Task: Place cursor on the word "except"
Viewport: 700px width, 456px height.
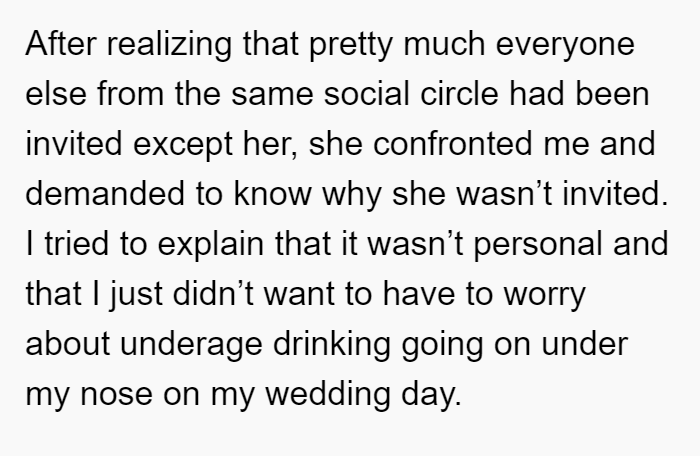Action: [x=183, y=146]
